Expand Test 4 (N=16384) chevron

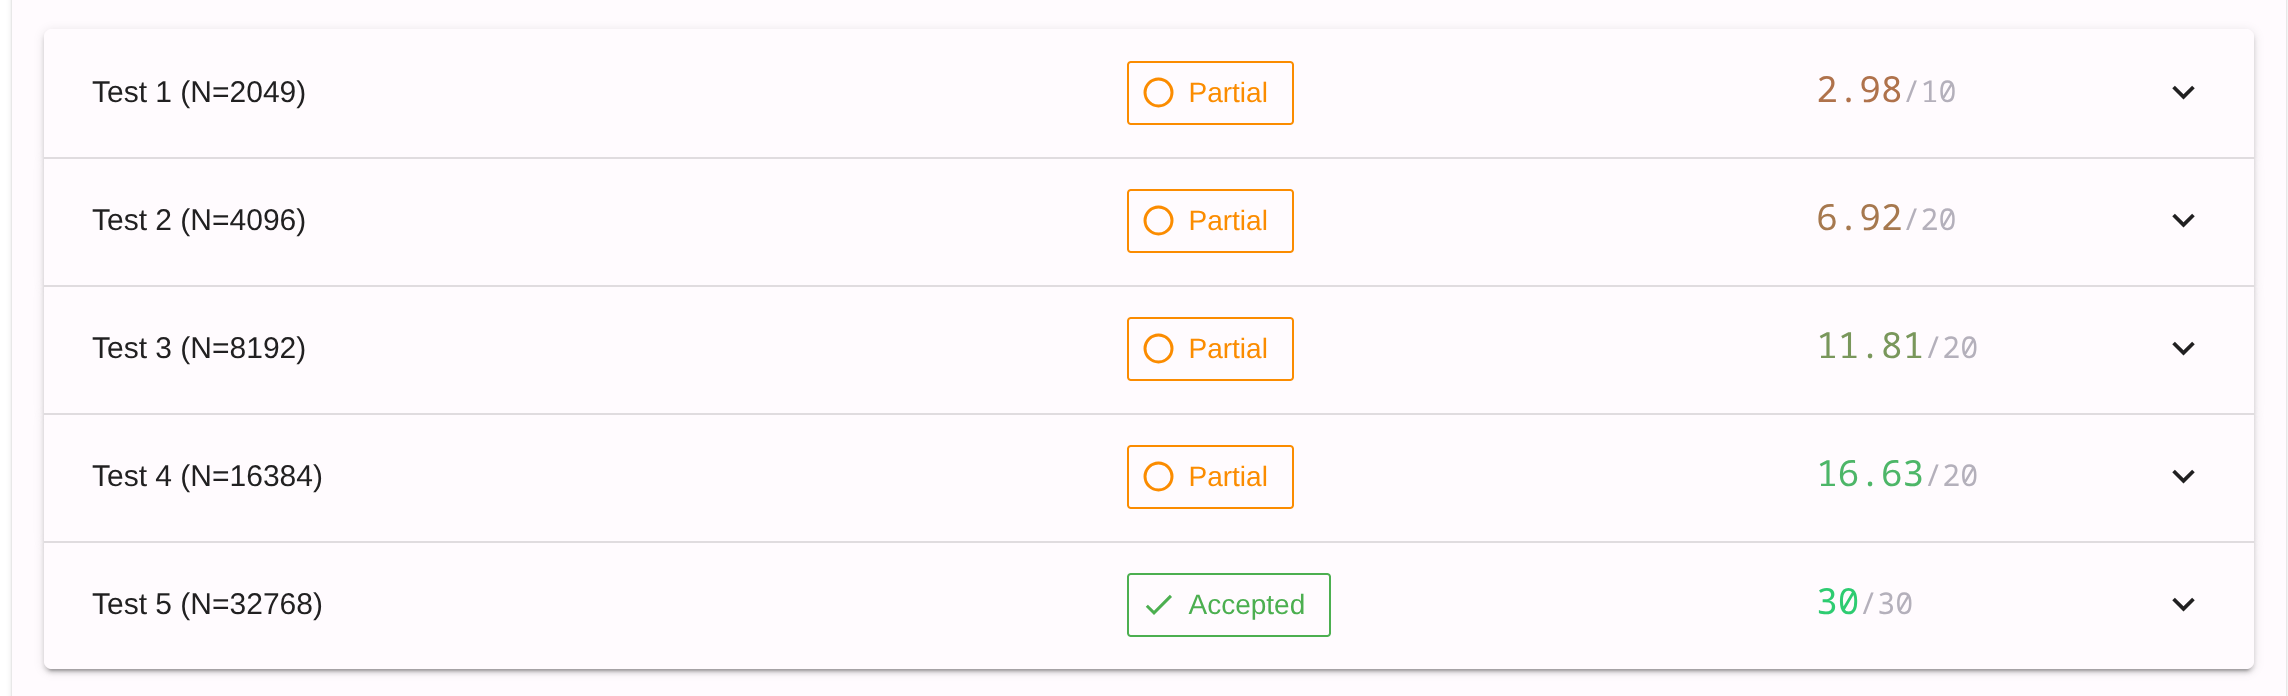coord(2183,477)
